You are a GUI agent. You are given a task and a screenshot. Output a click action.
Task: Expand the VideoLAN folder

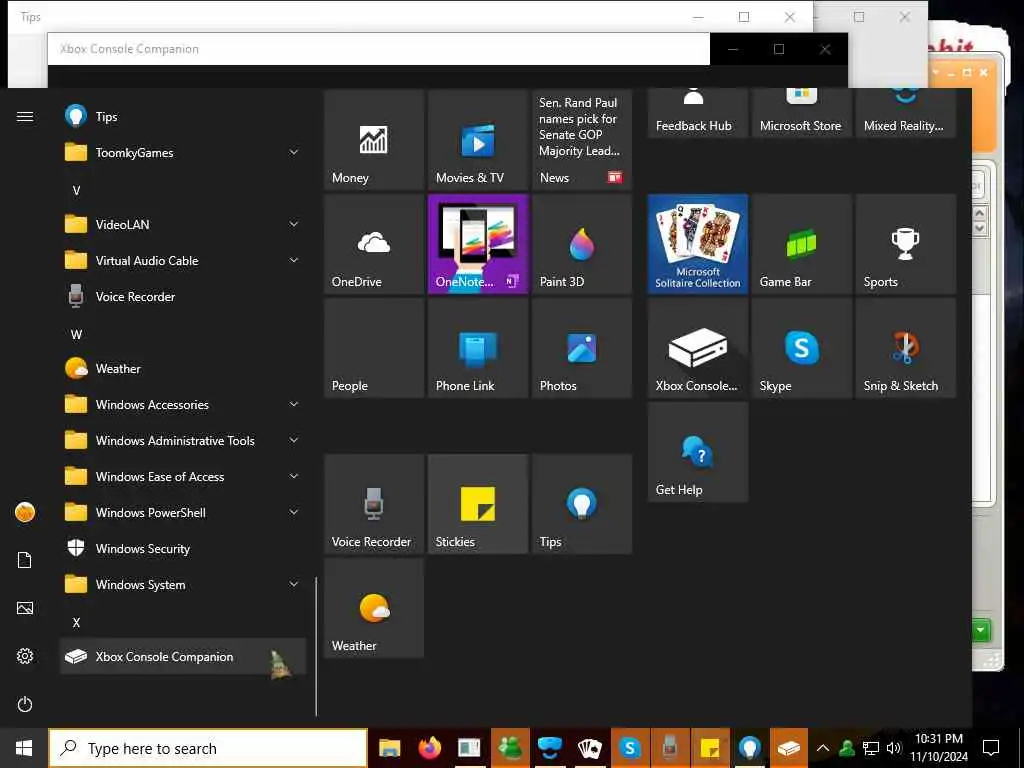click(183, 225)
